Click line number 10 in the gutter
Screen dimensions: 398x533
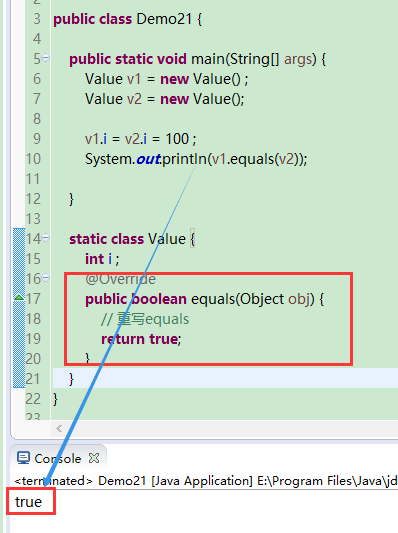(x=33, y=159)
